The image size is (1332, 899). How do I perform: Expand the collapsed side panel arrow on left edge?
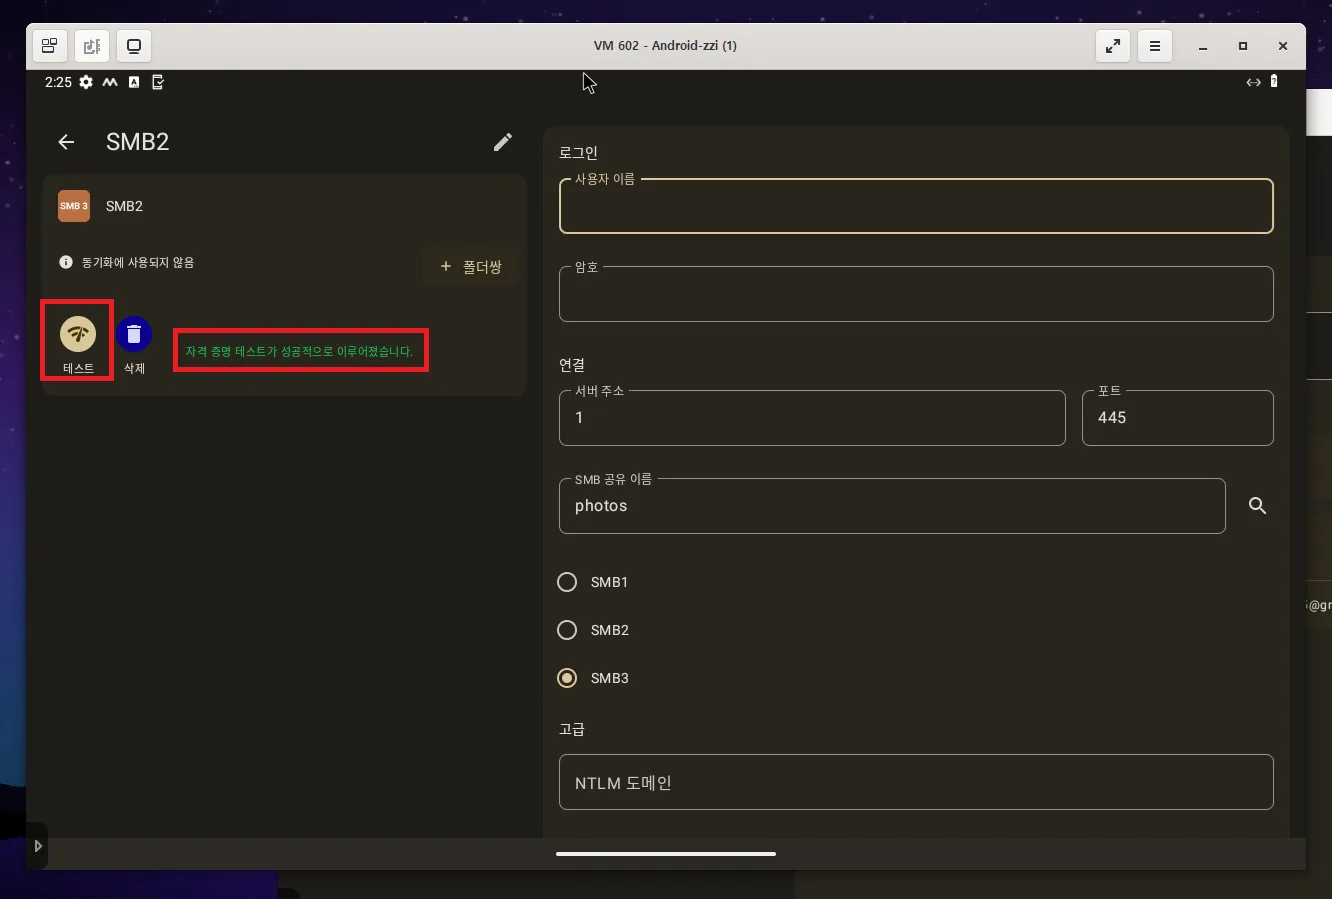click(38, 846)
